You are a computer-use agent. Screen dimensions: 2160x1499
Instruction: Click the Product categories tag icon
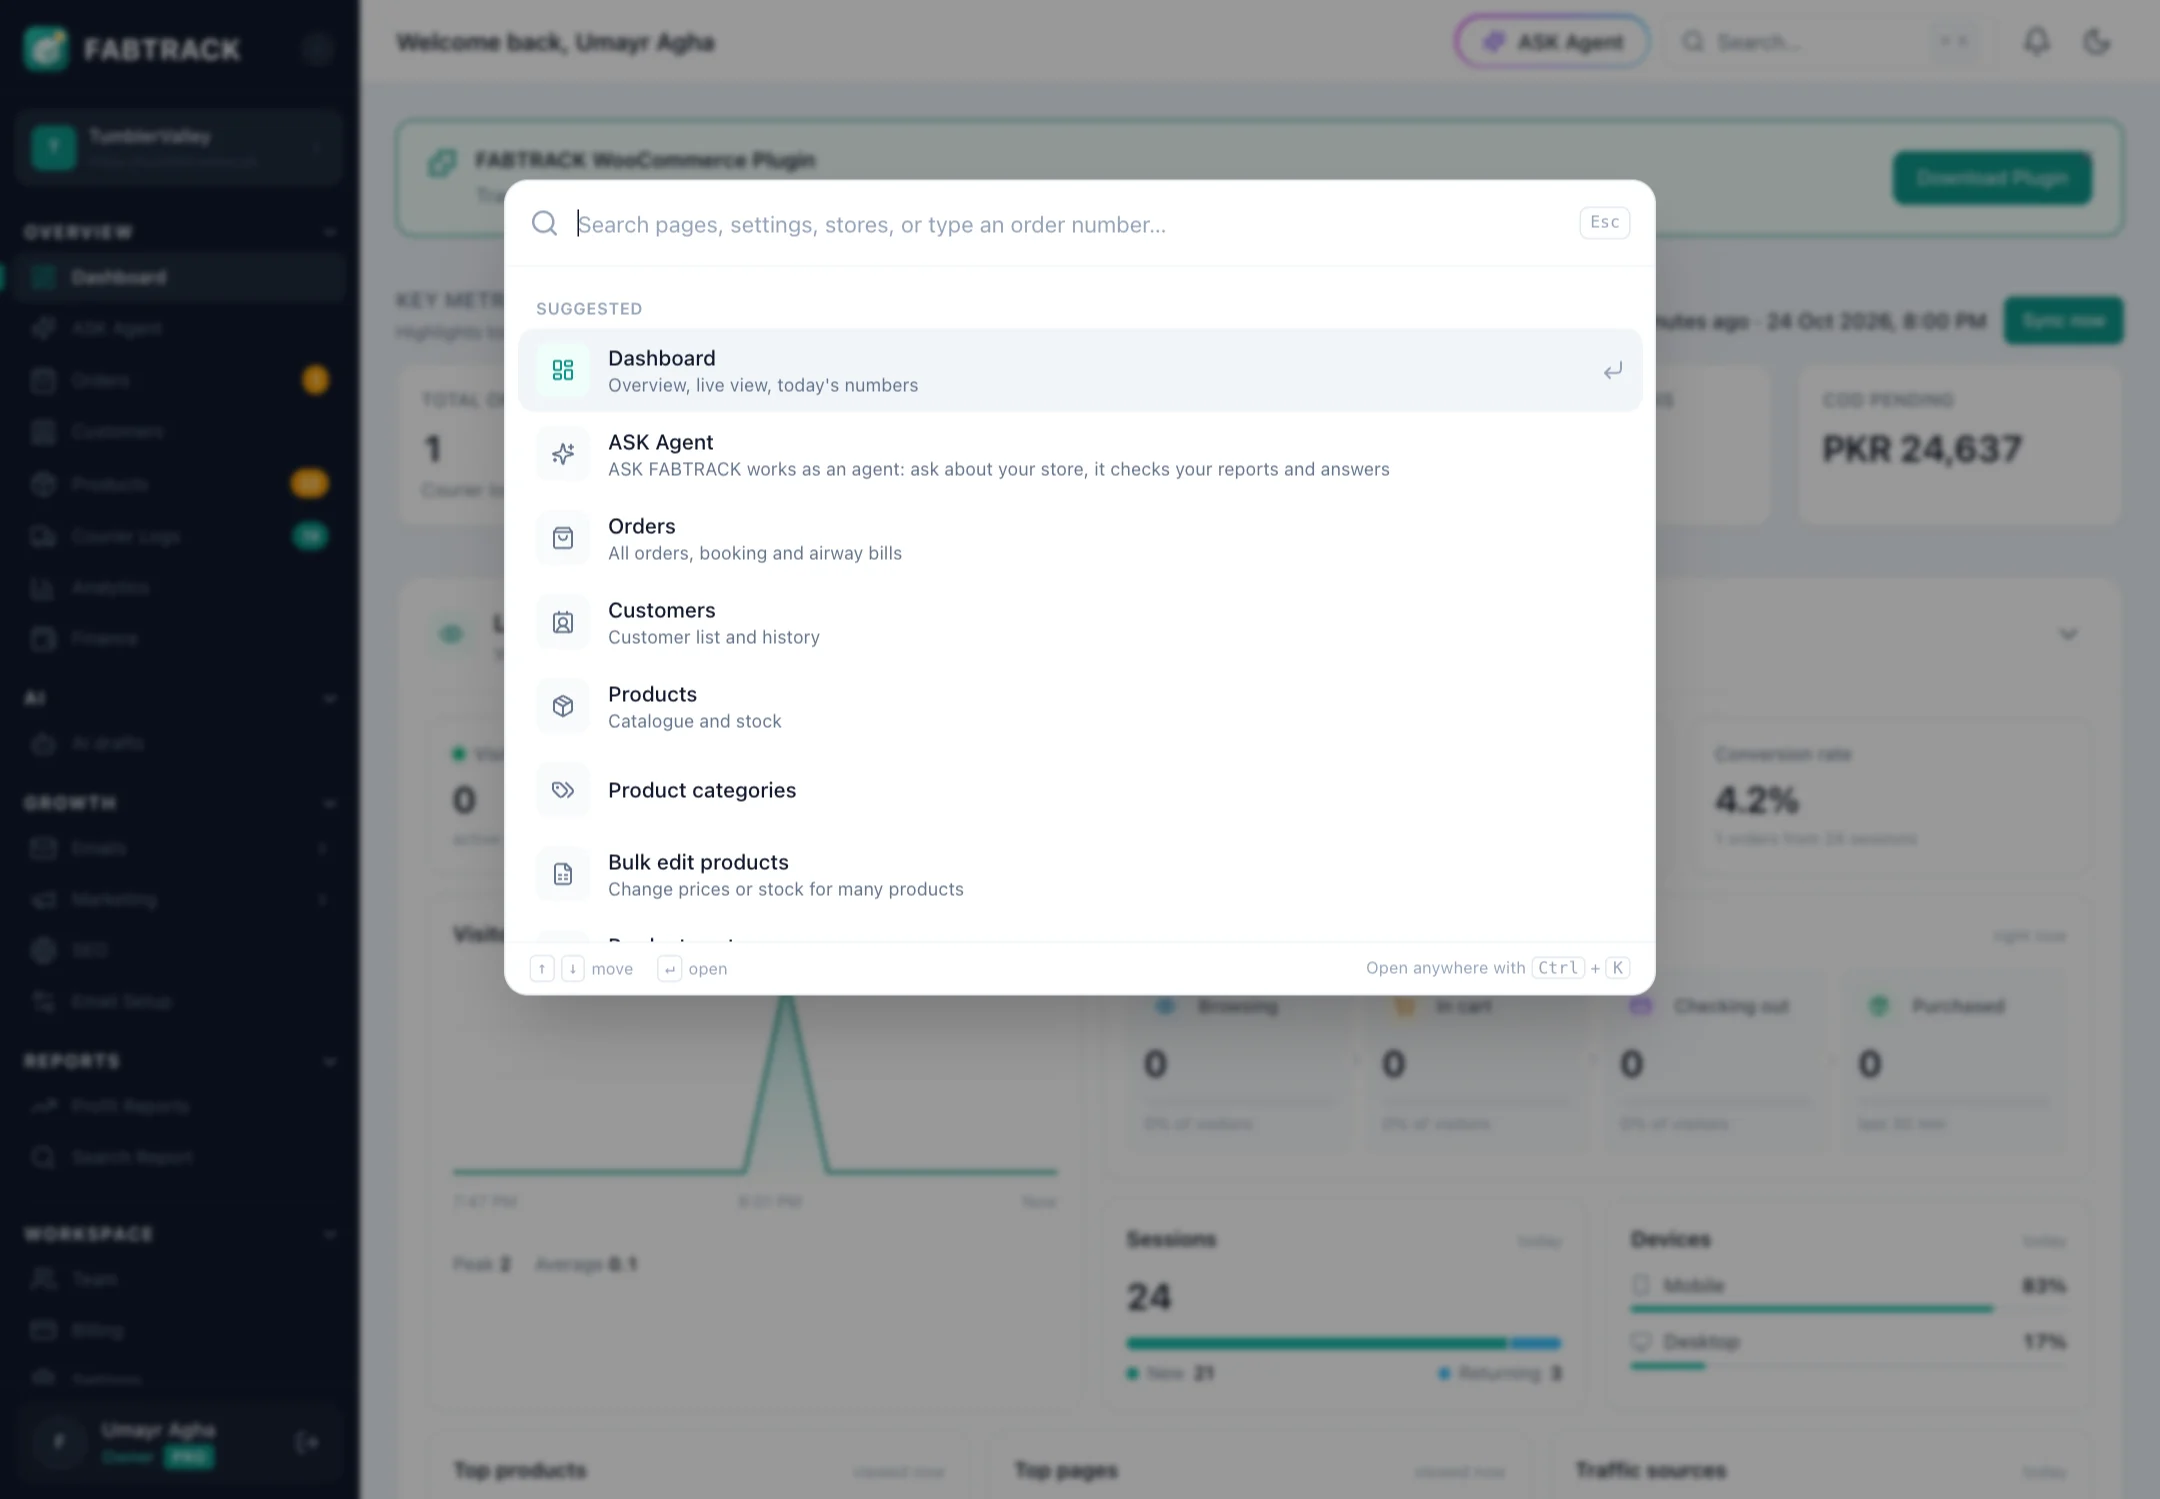(563, 790)
